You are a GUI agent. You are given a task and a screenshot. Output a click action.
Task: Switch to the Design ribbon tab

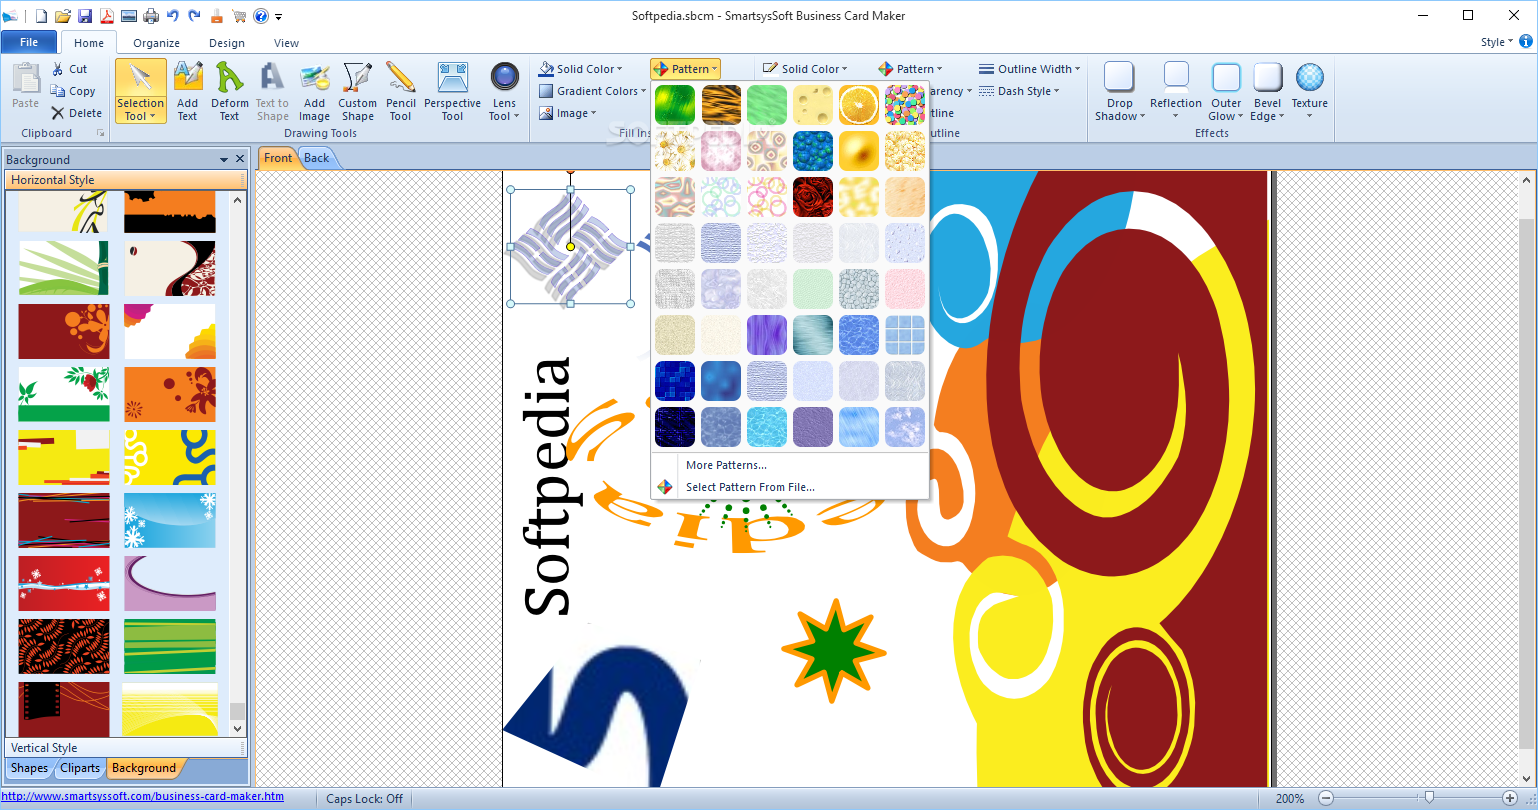(x=227, y=43)
